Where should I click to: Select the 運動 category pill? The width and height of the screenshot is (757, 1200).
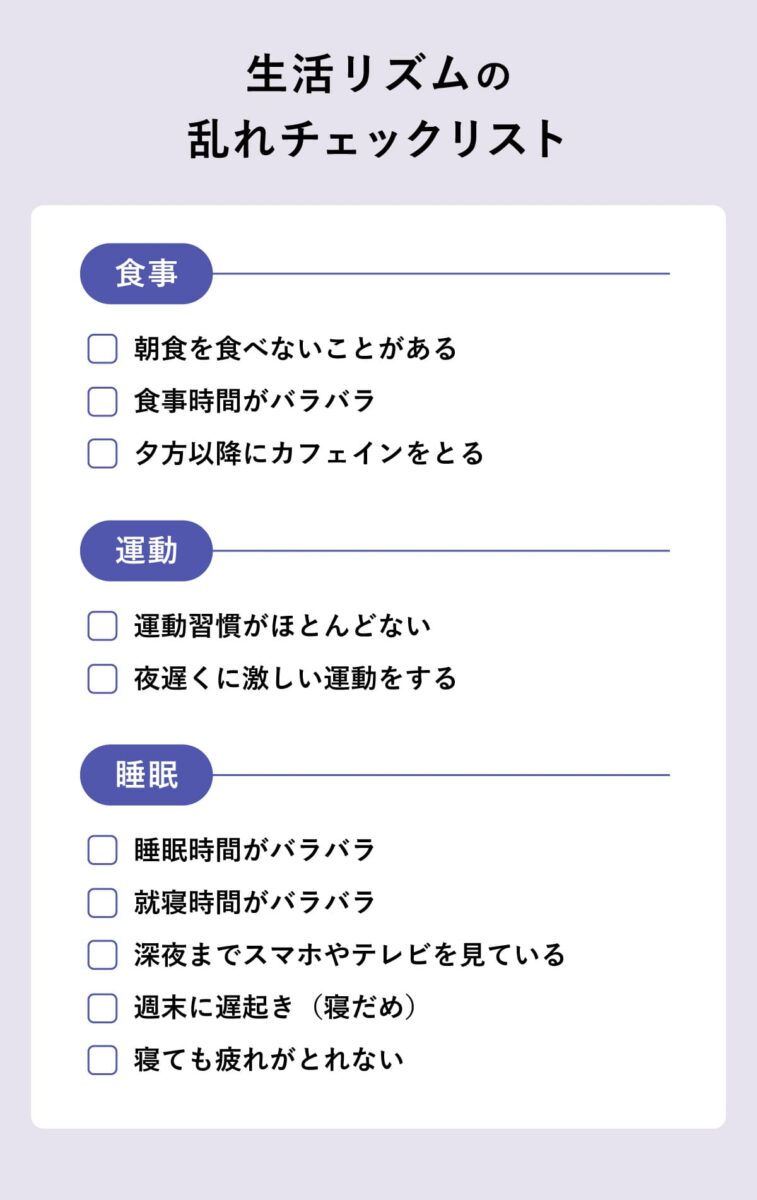pos(146,550)
